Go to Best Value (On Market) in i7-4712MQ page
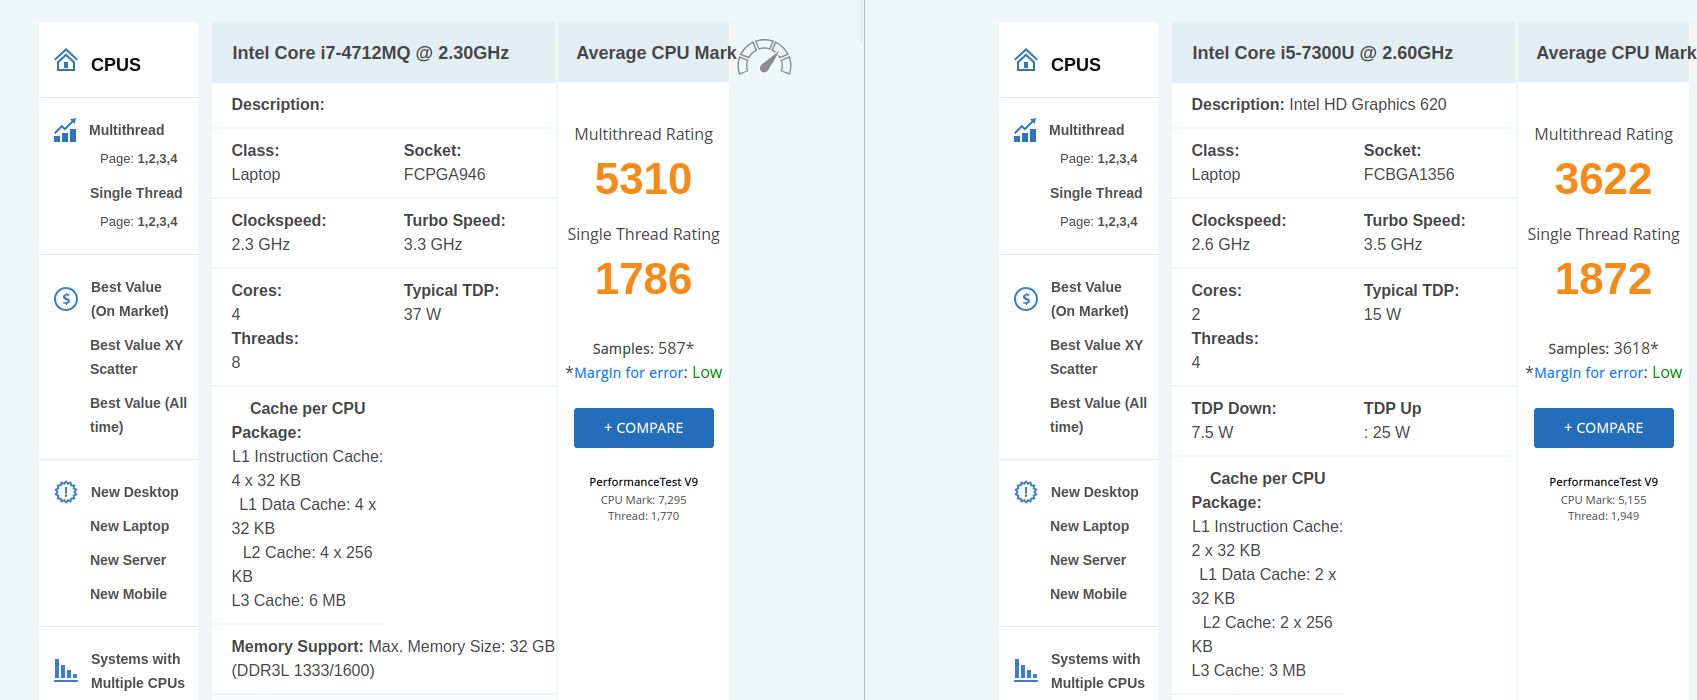Image resolution: width=1697 pixels, height=700 pixels. pos(130,299)
